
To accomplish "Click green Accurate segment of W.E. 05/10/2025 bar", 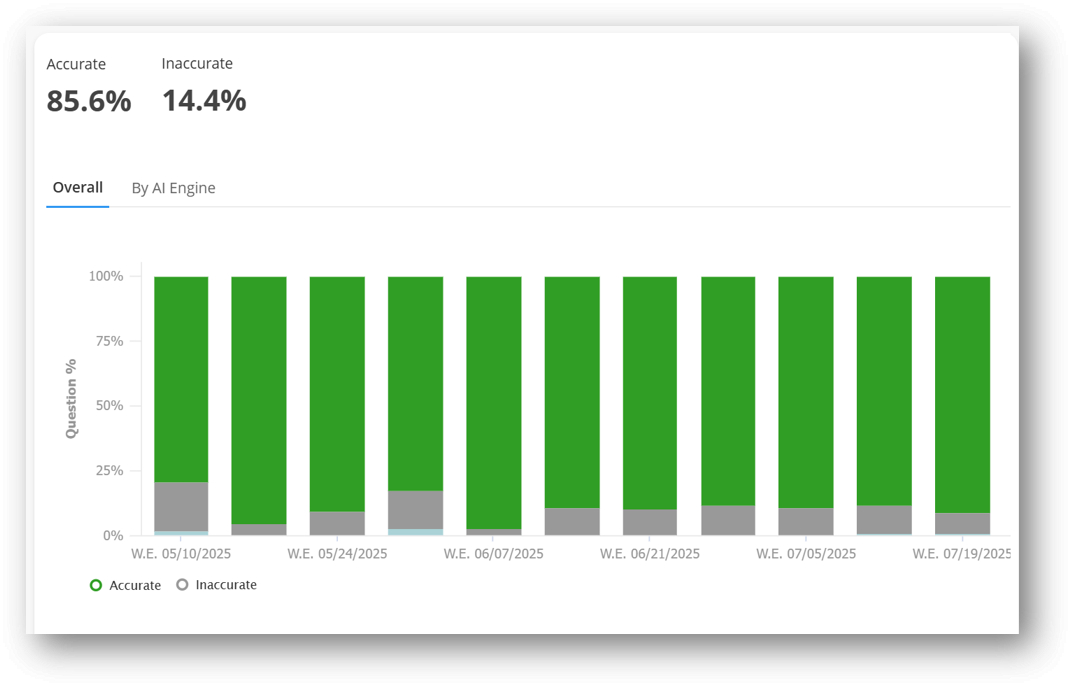I will tap(181, 380).
